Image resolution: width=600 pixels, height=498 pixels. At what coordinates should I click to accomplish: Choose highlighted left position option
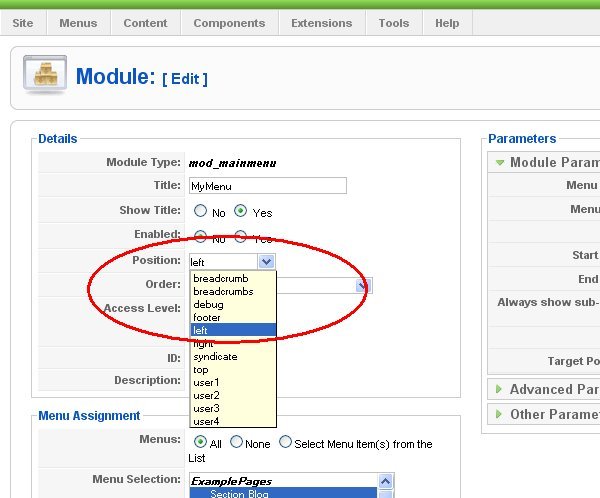click(x=233, y=330)
